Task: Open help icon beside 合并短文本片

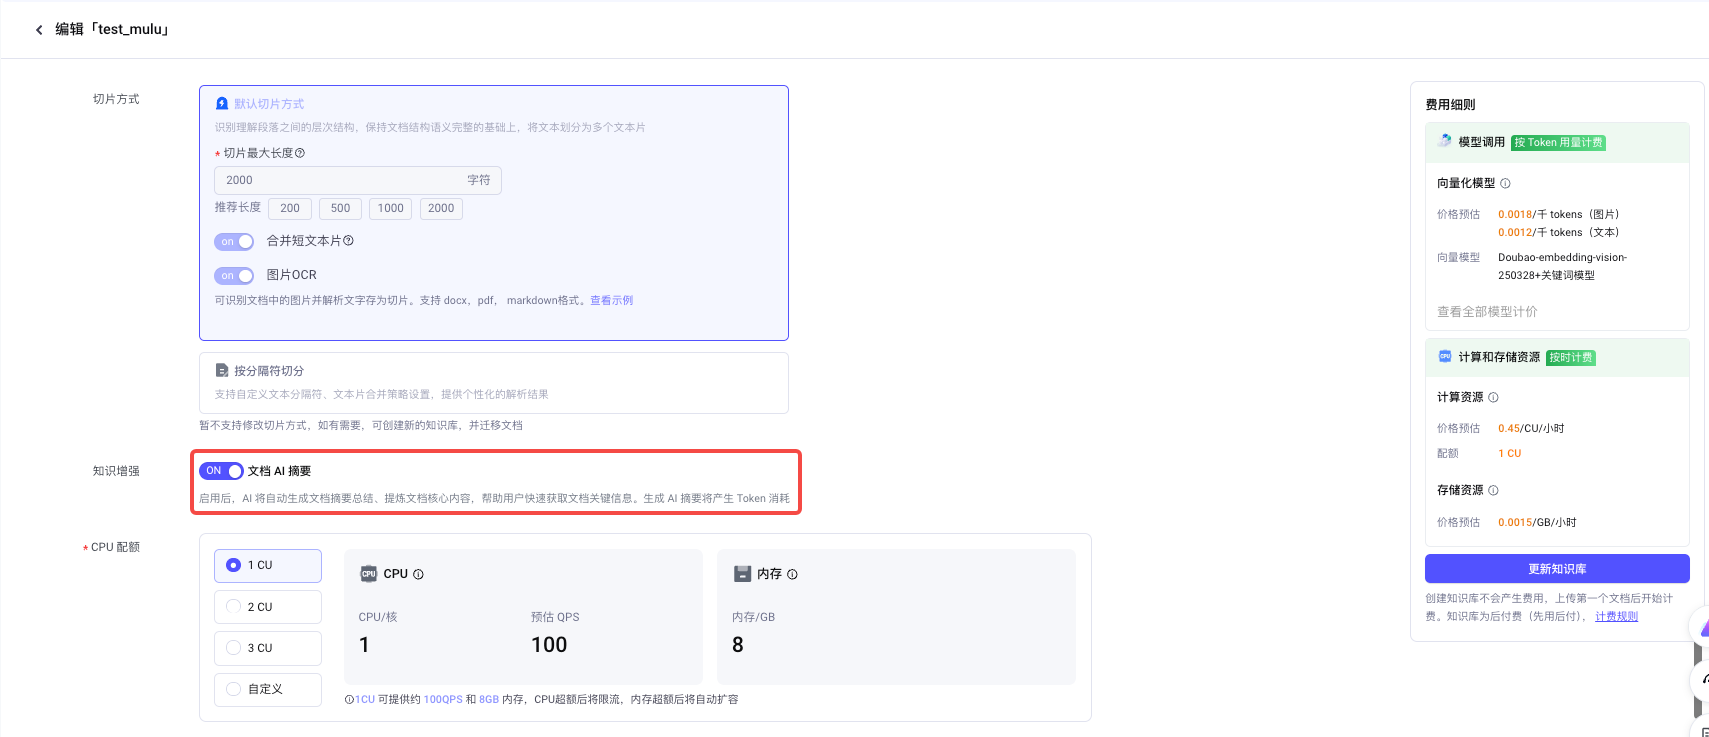Action: 349,241
